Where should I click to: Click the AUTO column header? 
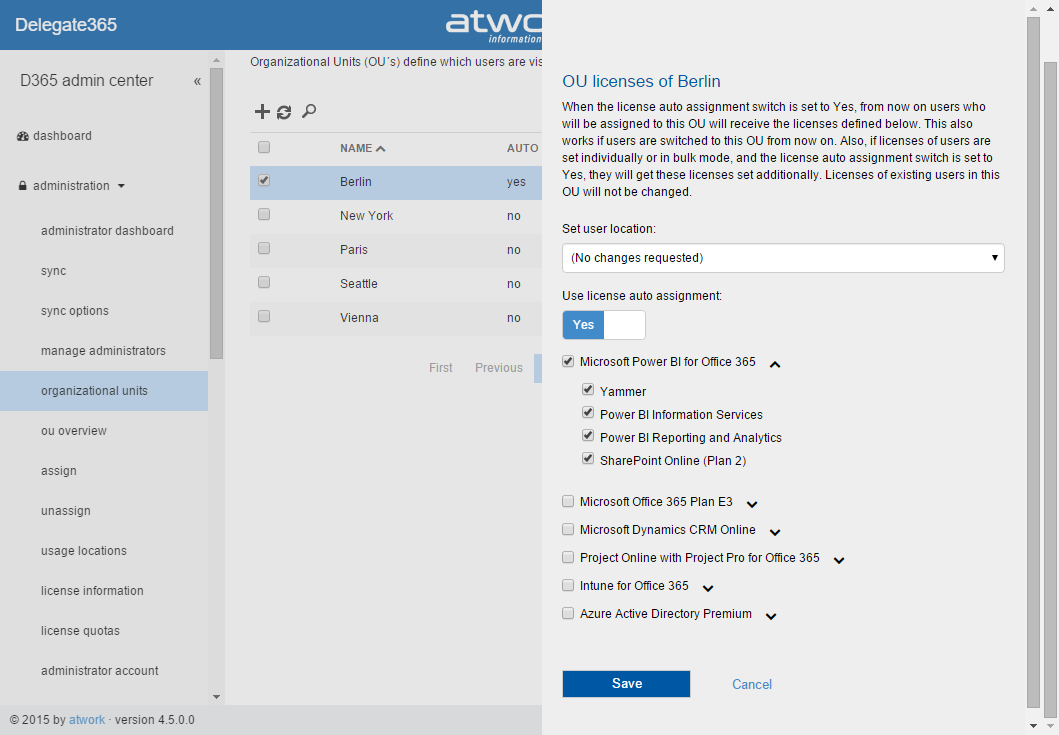(x=523, y=148)
